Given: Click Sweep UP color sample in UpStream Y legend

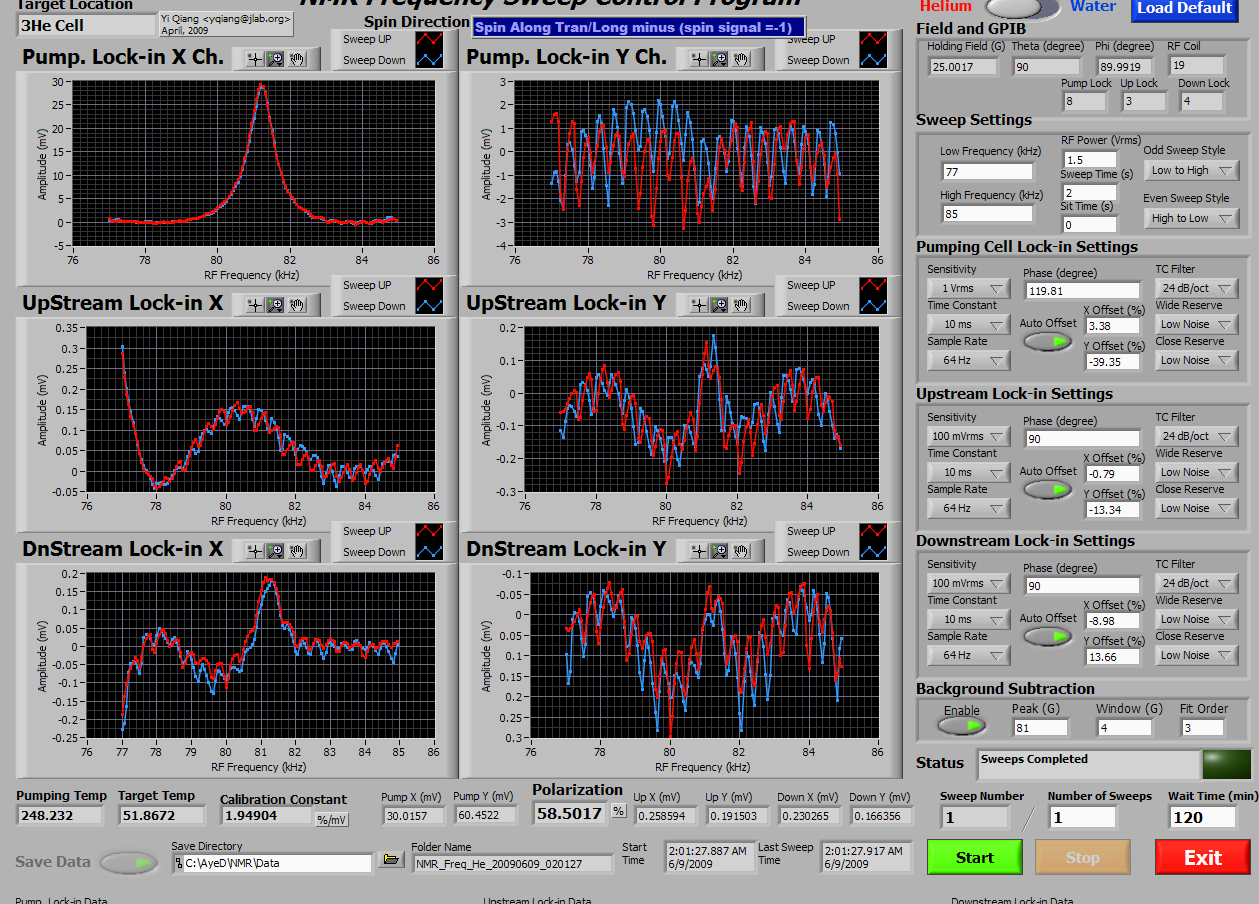Looking at the screenshot, I should click(x=873, y=285).
